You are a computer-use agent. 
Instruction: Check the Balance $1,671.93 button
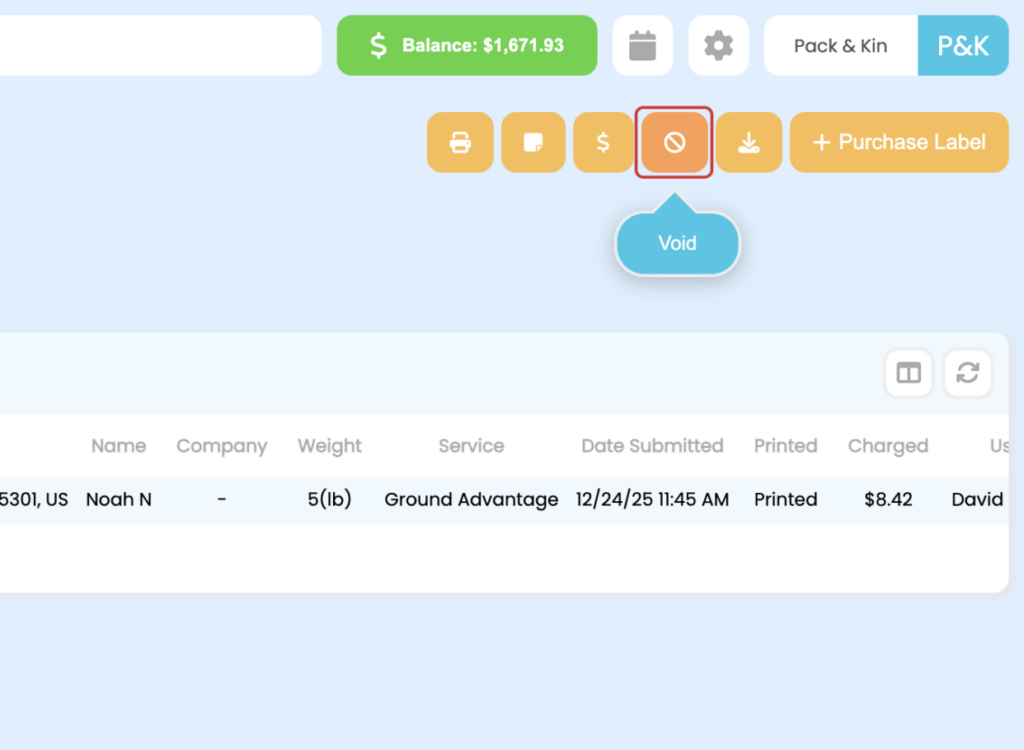pos(466,45)
